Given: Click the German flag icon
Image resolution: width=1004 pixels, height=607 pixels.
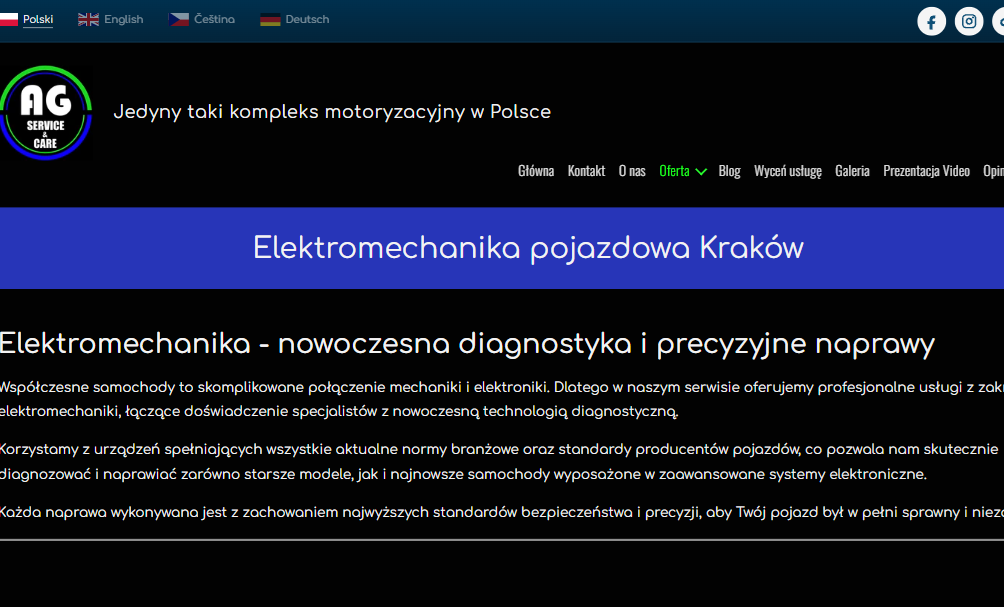Looking at the screenshot, I should point(270,20).
